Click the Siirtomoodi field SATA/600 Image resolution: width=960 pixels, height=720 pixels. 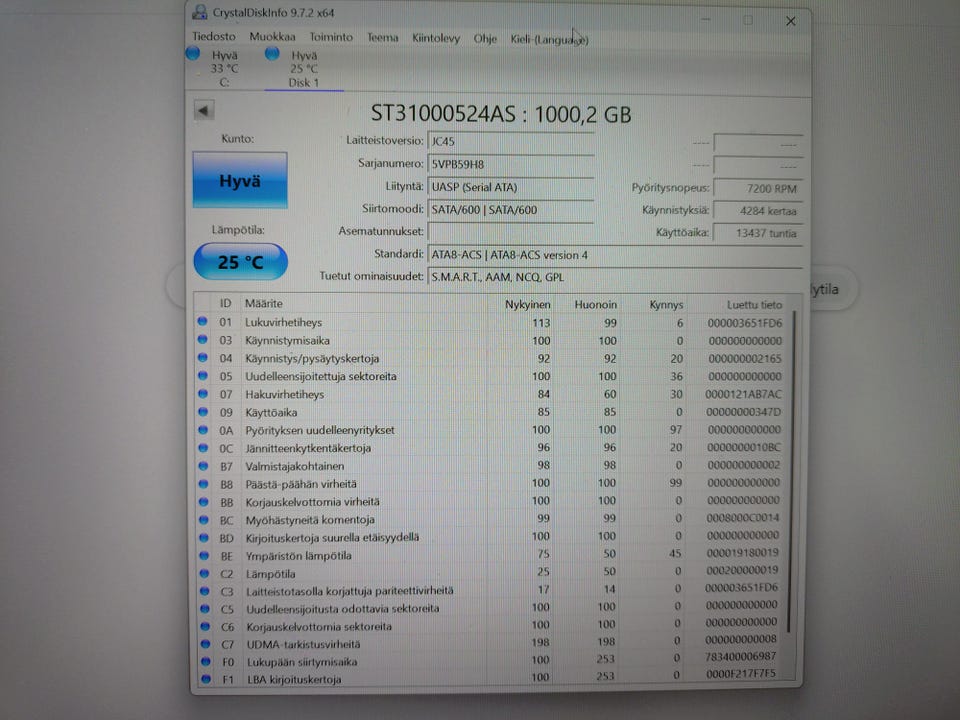pyautogui.click(x=511, y=210)
